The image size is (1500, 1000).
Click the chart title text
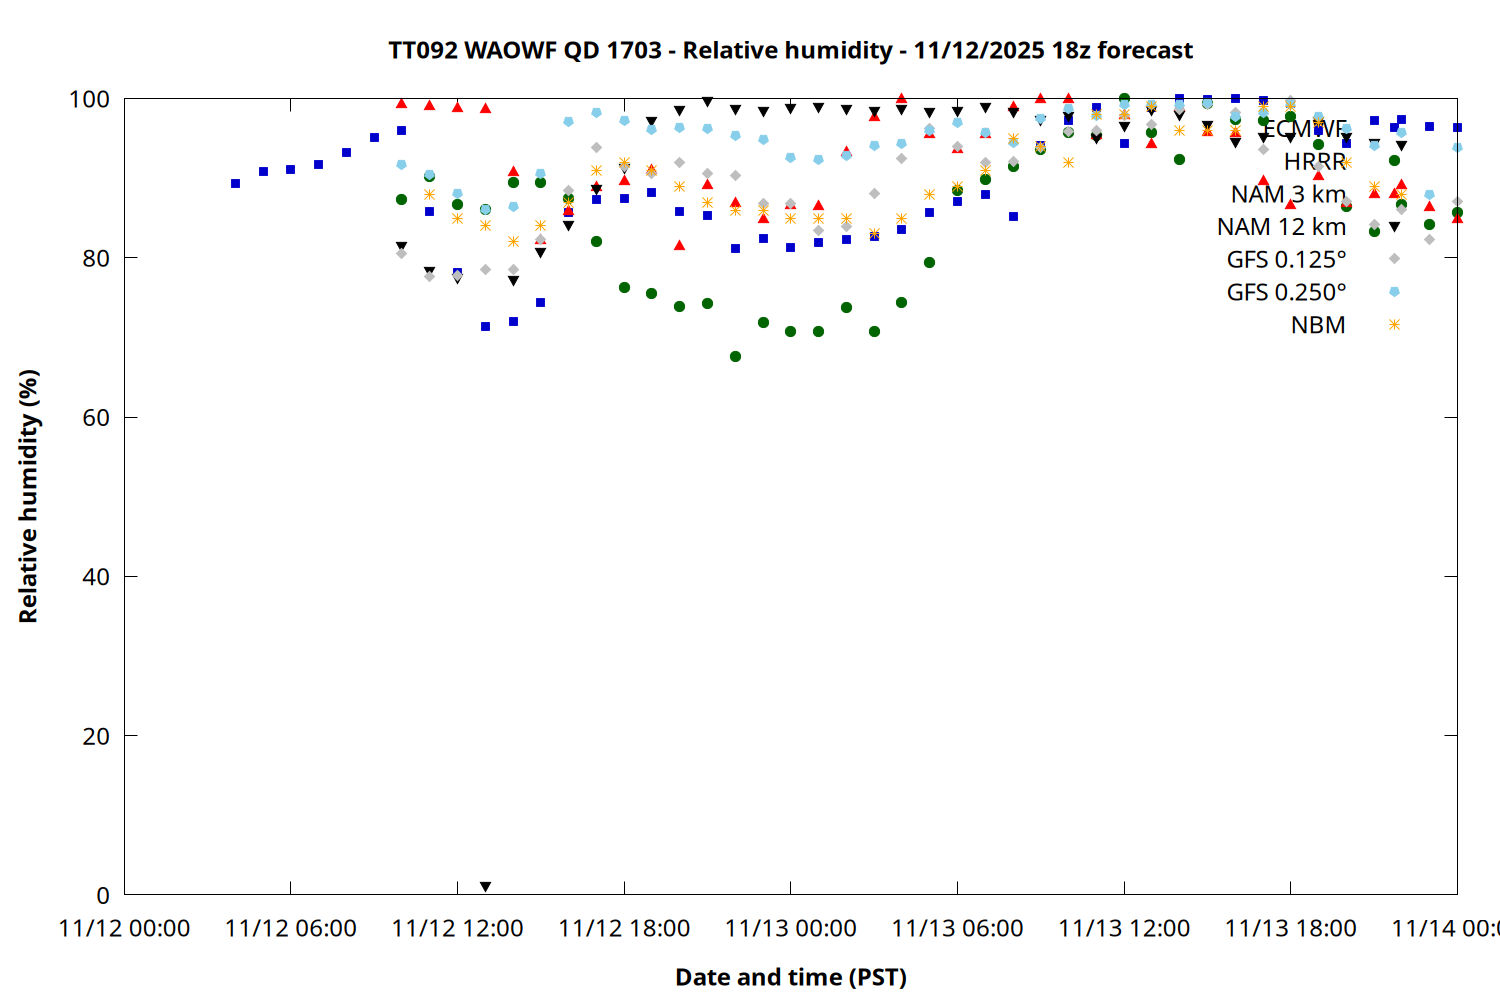pos(790,50)
